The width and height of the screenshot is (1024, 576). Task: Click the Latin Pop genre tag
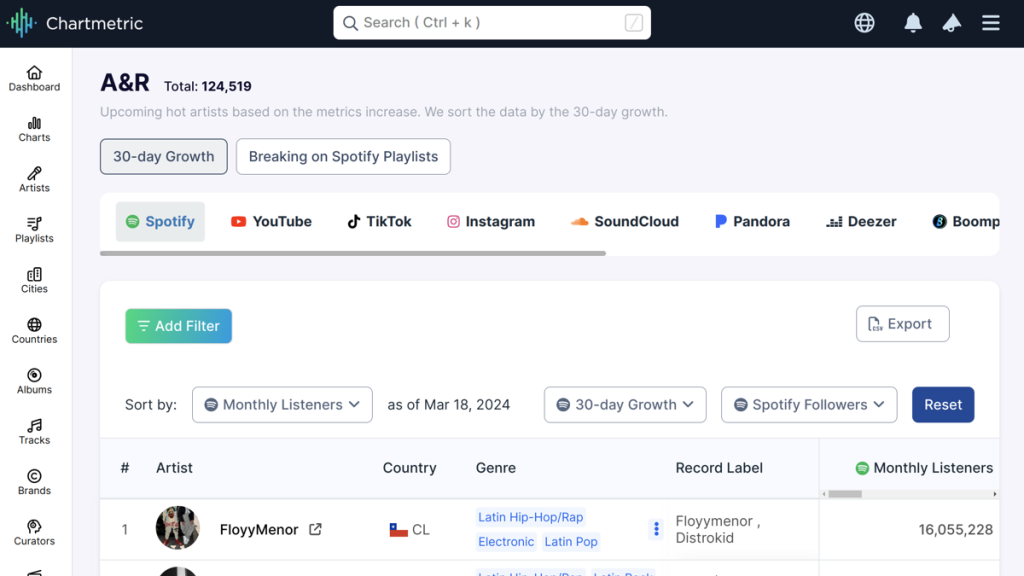pos(571,541)
